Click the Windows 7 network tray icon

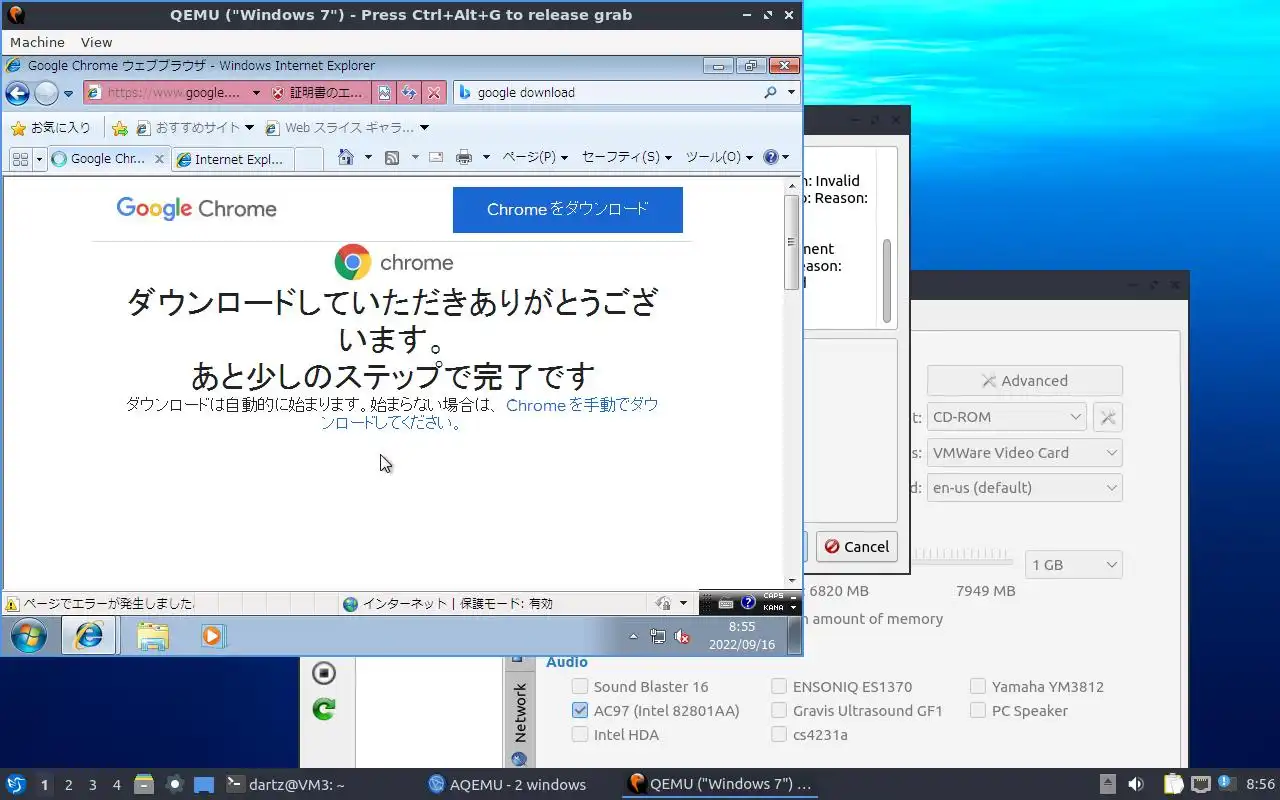coord(658,636)
